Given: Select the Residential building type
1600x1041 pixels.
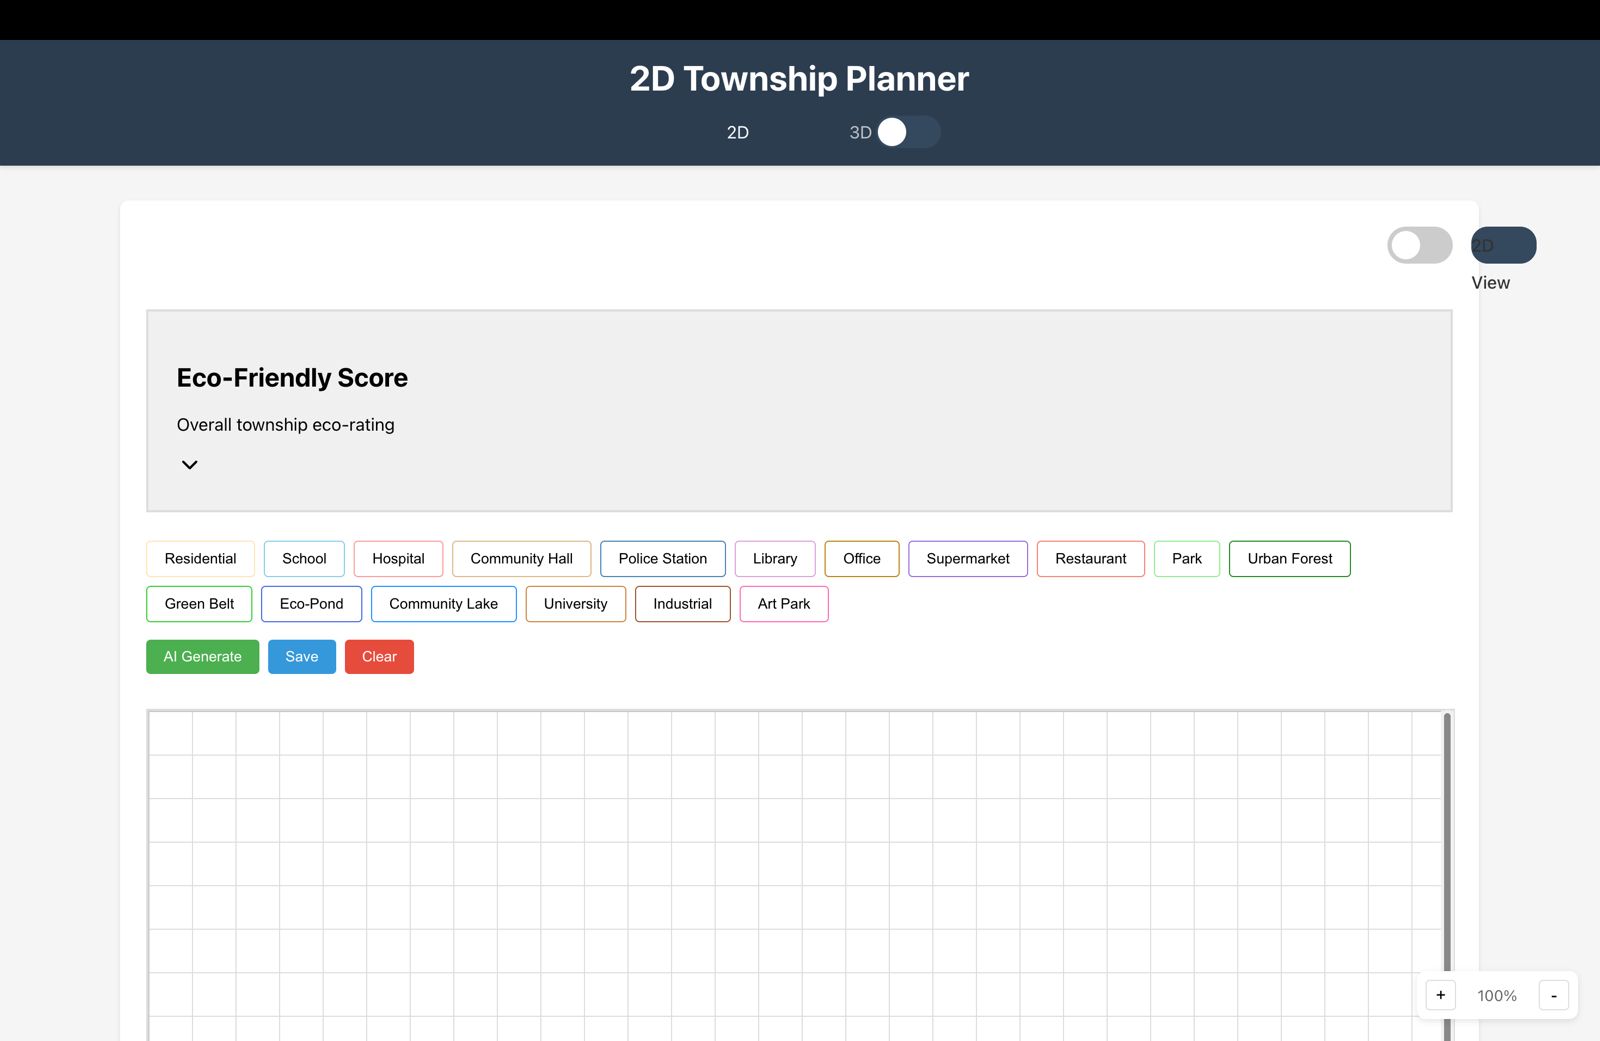Looking at the screenshot, I should 200,559.
